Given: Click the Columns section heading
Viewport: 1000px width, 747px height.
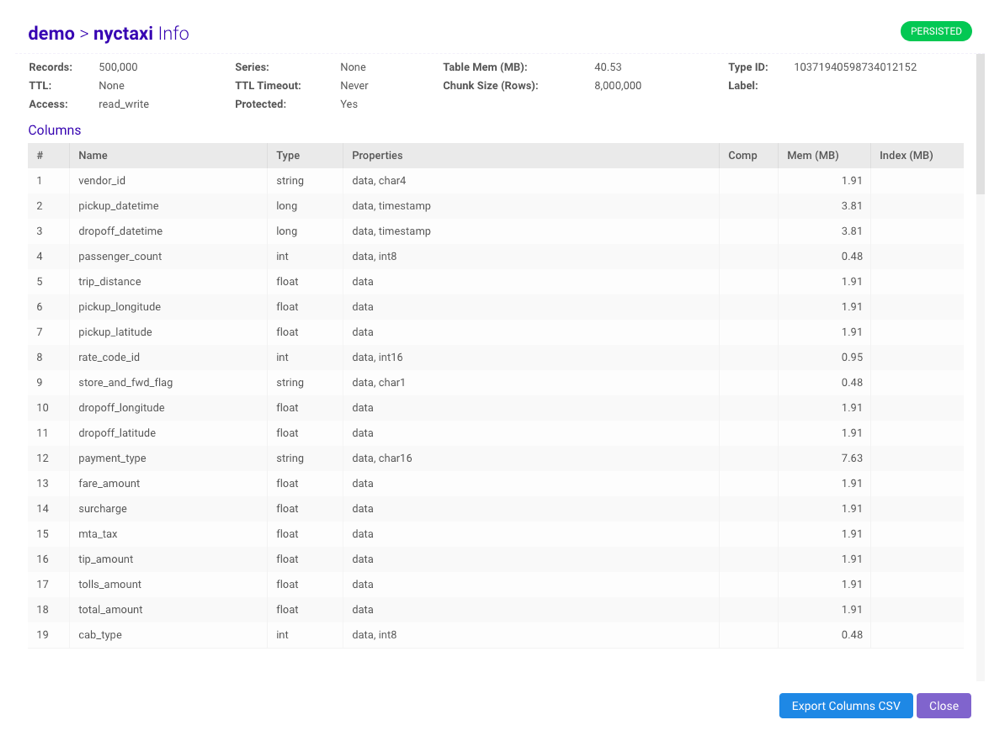Looking at the screenshot, I should coord(54,130).
